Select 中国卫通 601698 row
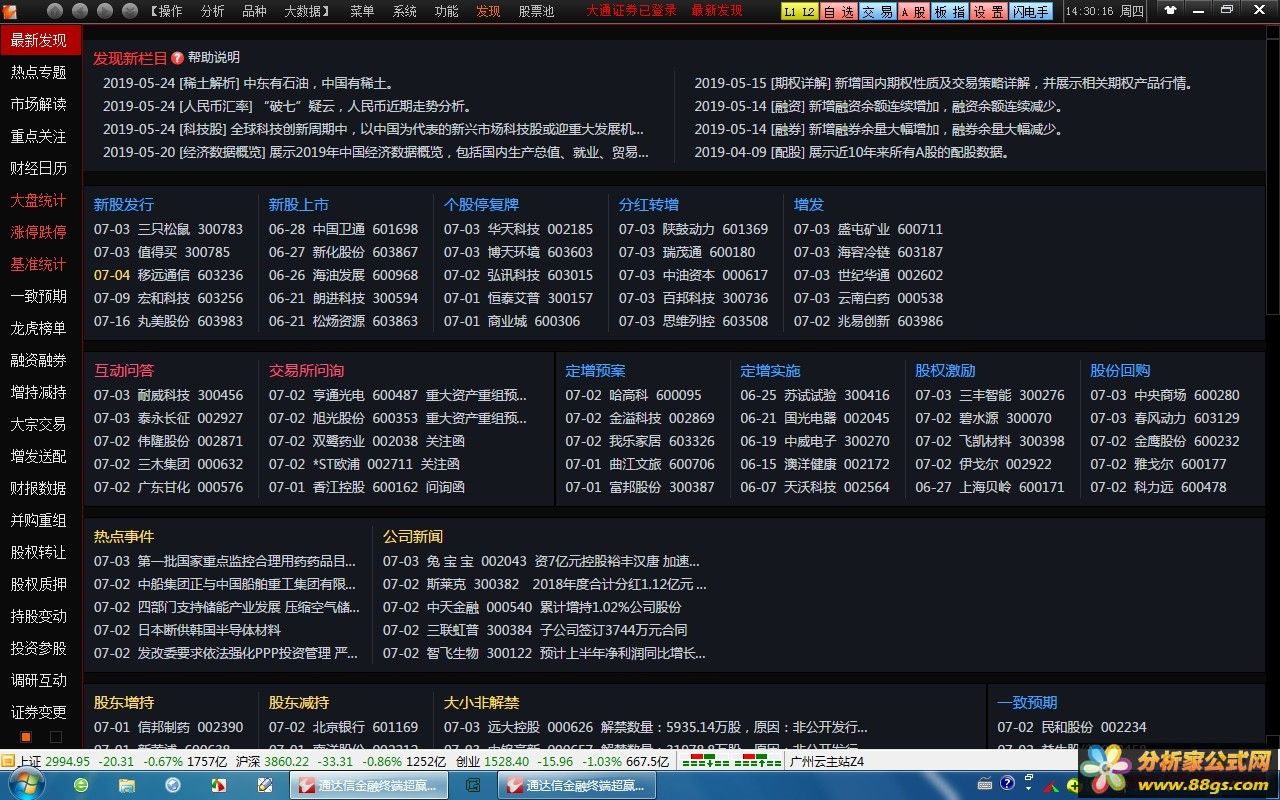The width and height of the screenshot is (1280, 800). tap(343, 229)
